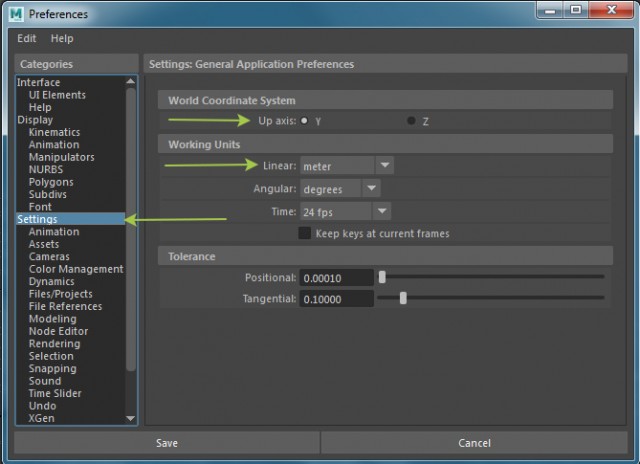The image size is (640, 464).
Task: Click the Positional tolerance value field
Action: 336,278
